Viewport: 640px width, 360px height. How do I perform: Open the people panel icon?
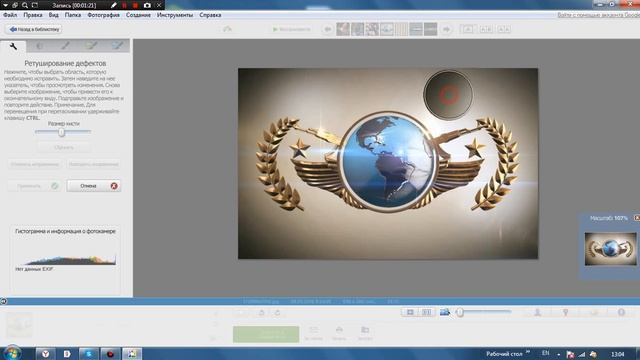coord(538,312)
